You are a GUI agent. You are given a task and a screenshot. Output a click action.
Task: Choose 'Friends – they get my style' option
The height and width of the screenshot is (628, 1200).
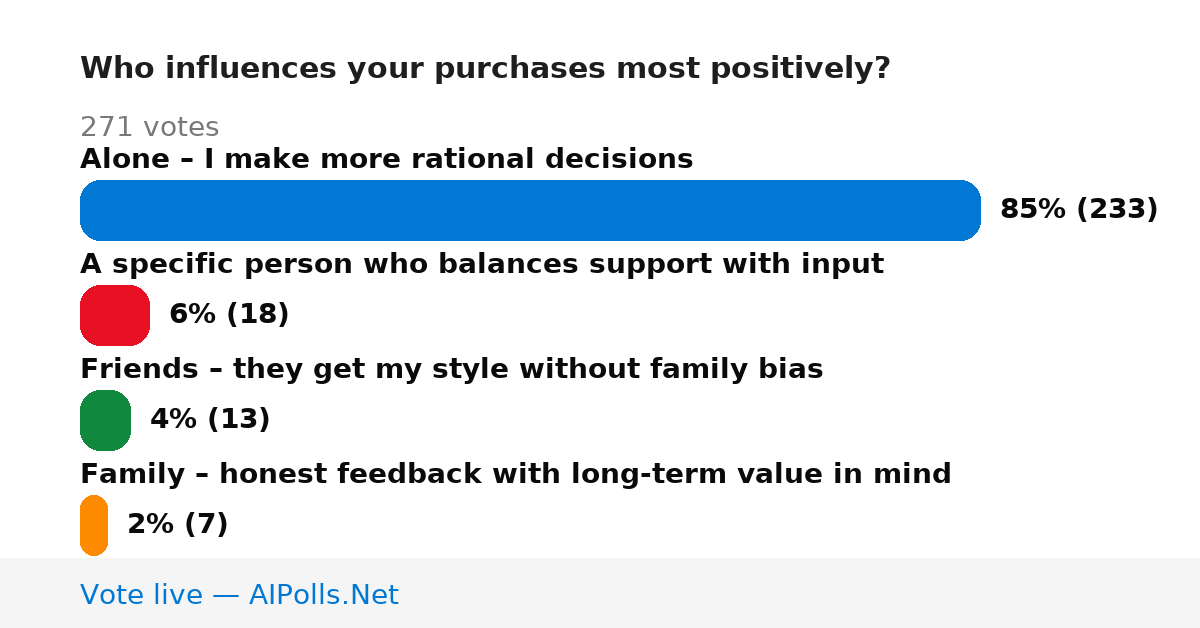(451, 369)
